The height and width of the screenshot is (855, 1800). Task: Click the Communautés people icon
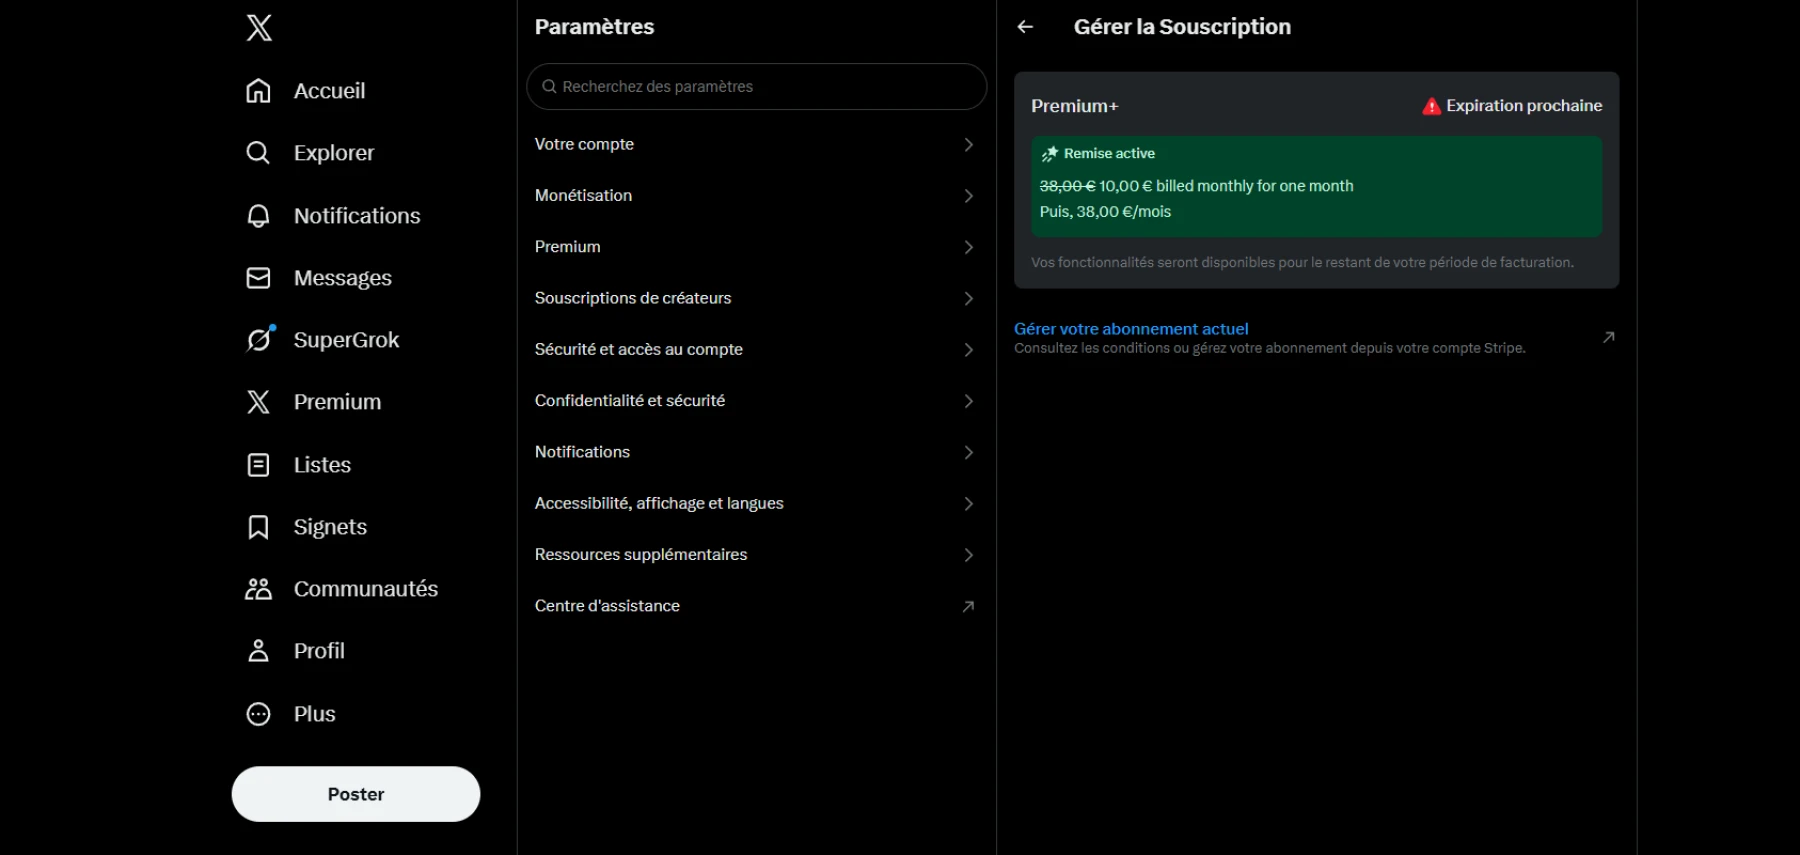click(x=258, y=589)
